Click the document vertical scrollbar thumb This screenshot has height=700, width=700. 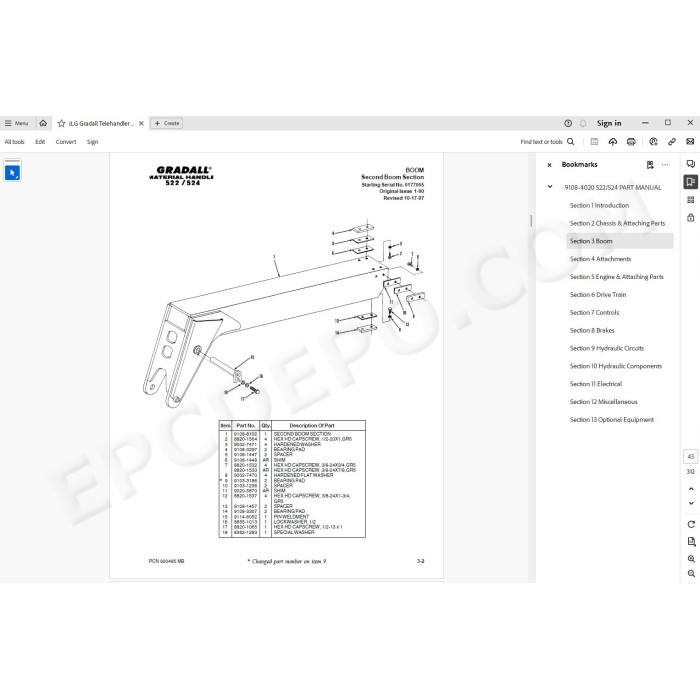click(x=531, y=221)
